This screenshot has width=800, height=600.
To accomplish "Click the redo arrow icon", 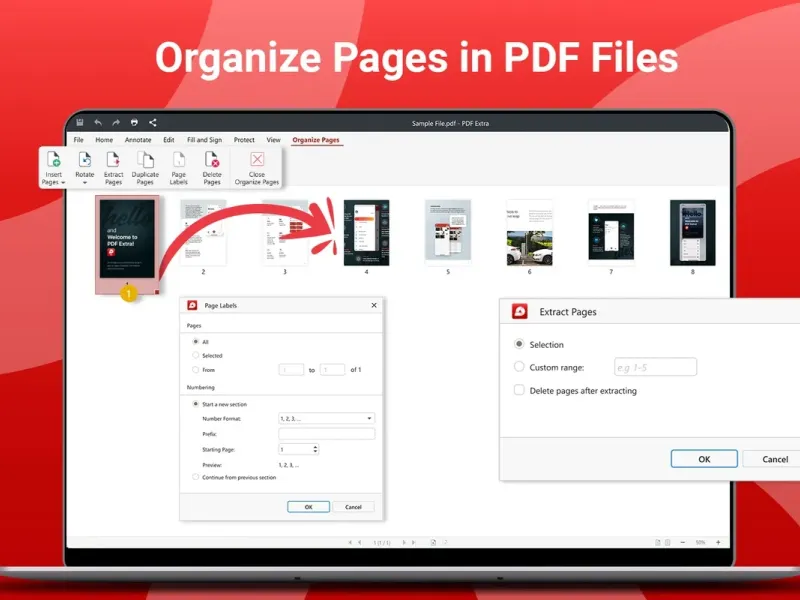I will coord(116,122).
